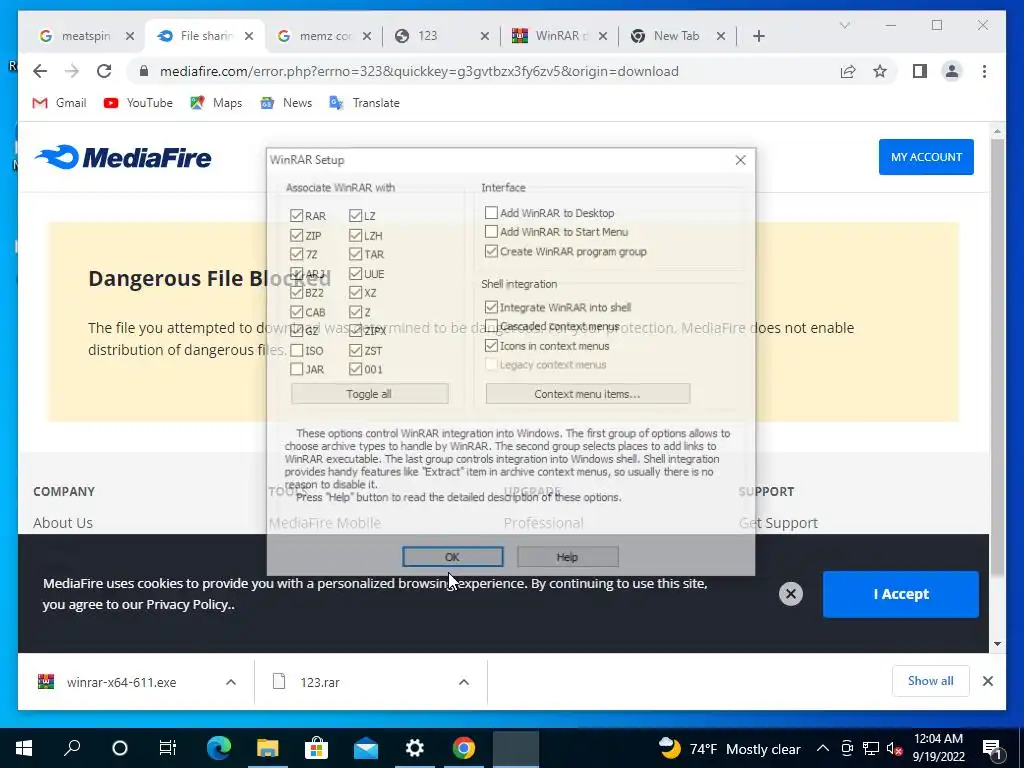Click the volume icon in tray
The image size is (1024, 768).
click(894, 748)
